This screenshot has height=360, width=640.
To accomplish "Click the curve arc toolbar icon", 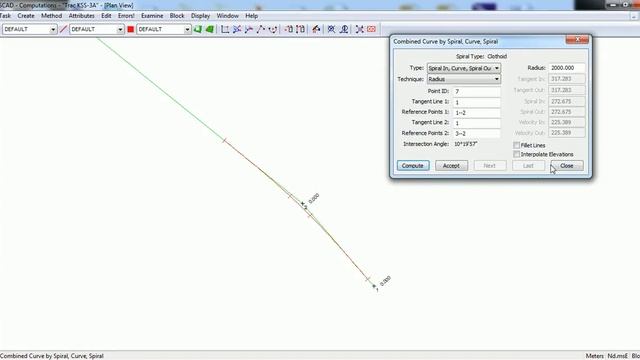I will point(273,29).
